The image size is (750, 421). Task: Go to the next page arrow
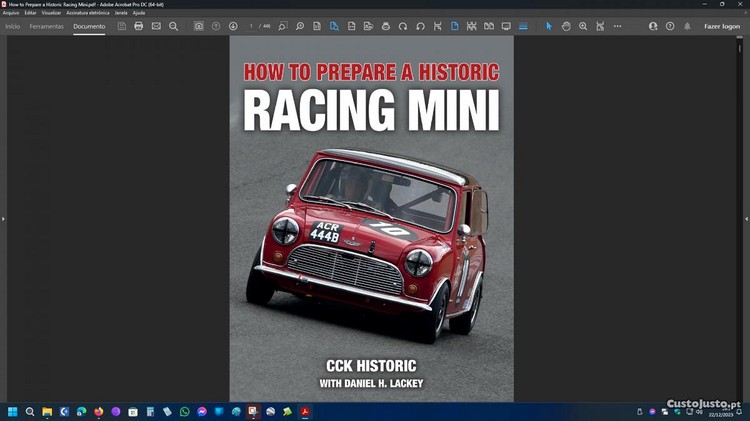(233, 26)
